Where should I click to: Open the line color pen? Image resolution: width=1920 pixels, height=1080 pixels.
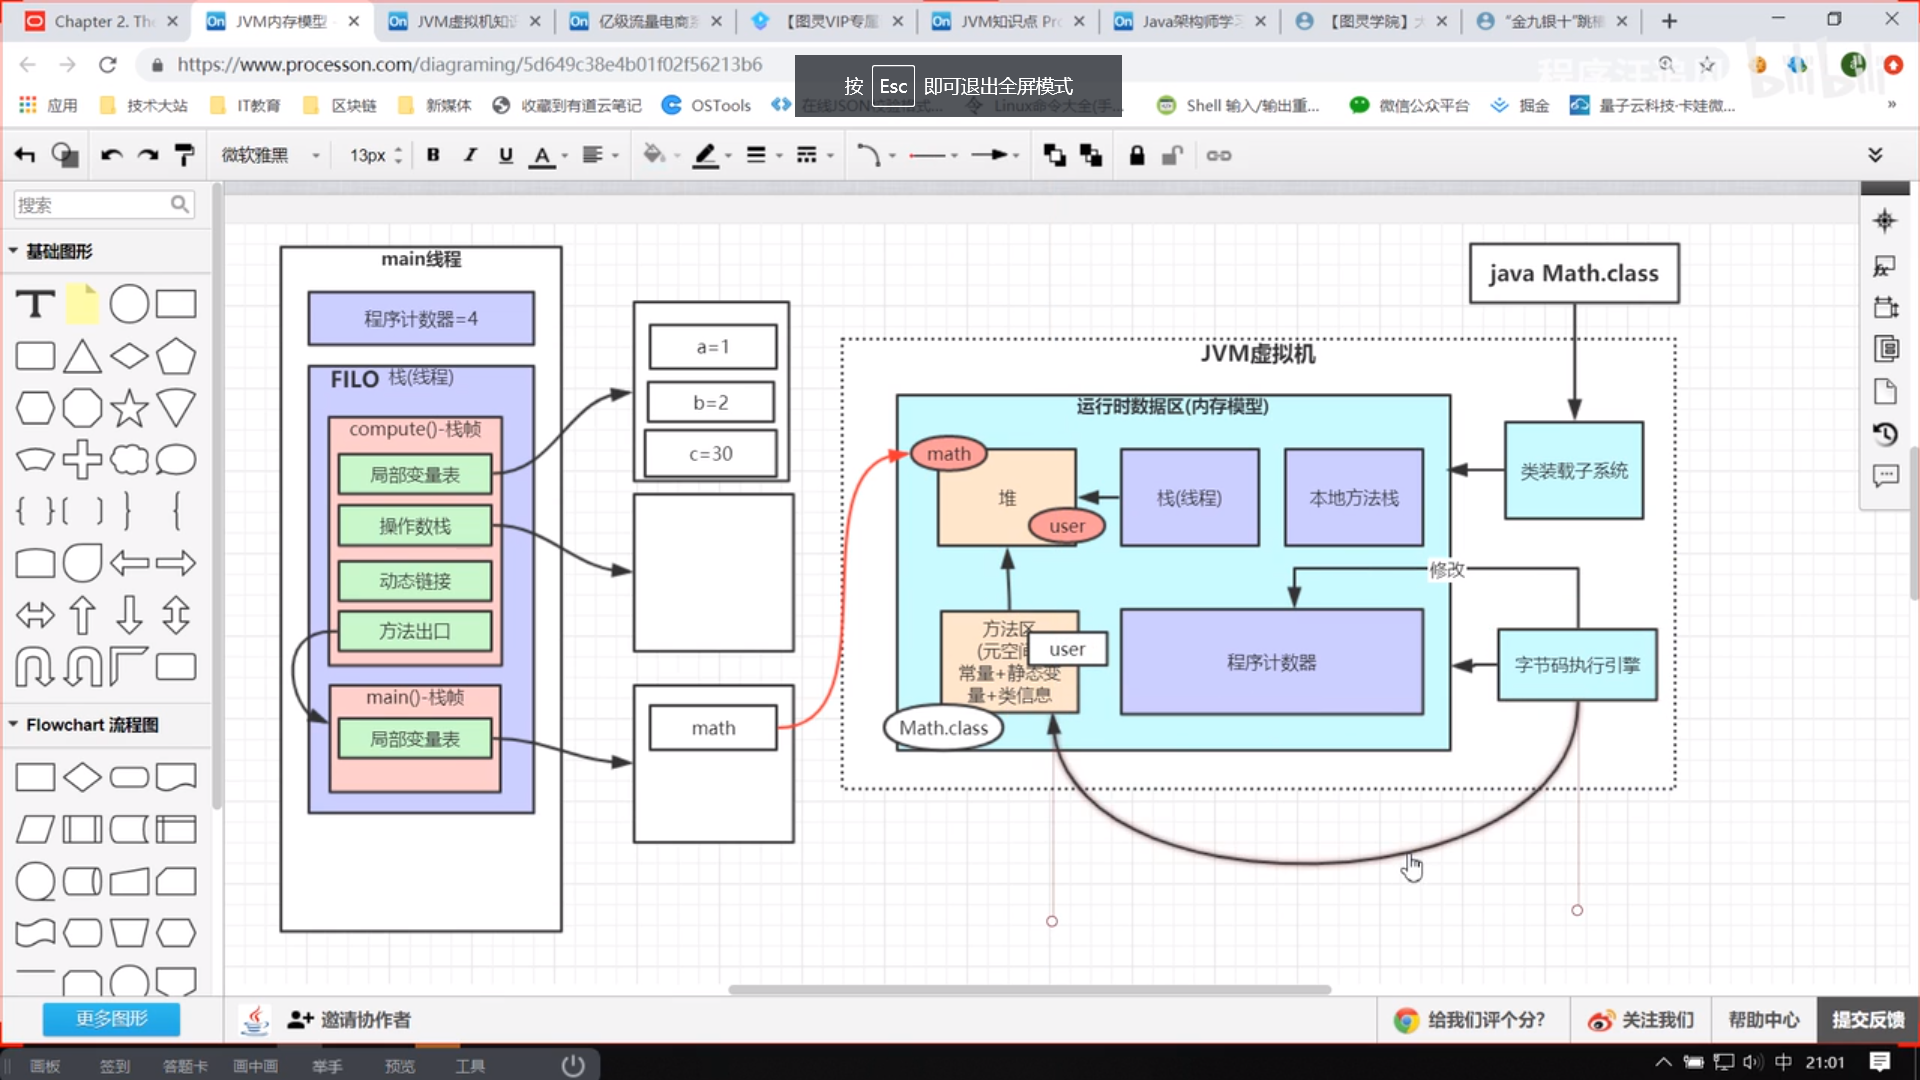click(706, 155)
